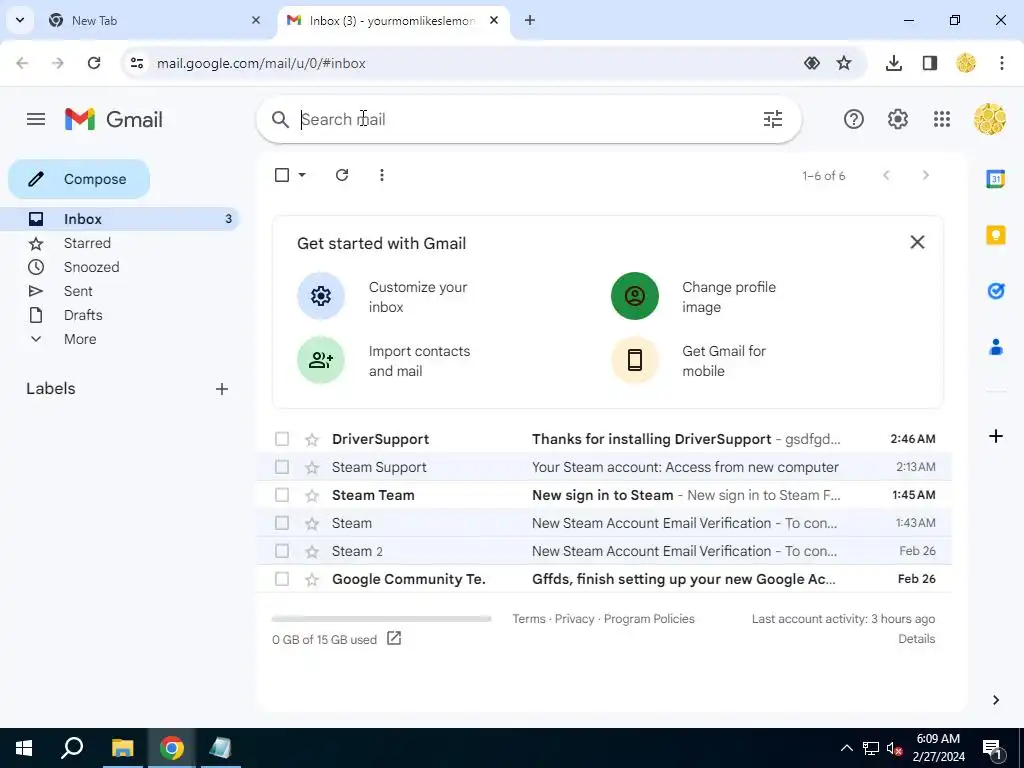Open Chrome downloads icon
Viewport: 1024px width, 768px height.
point(893,63)
